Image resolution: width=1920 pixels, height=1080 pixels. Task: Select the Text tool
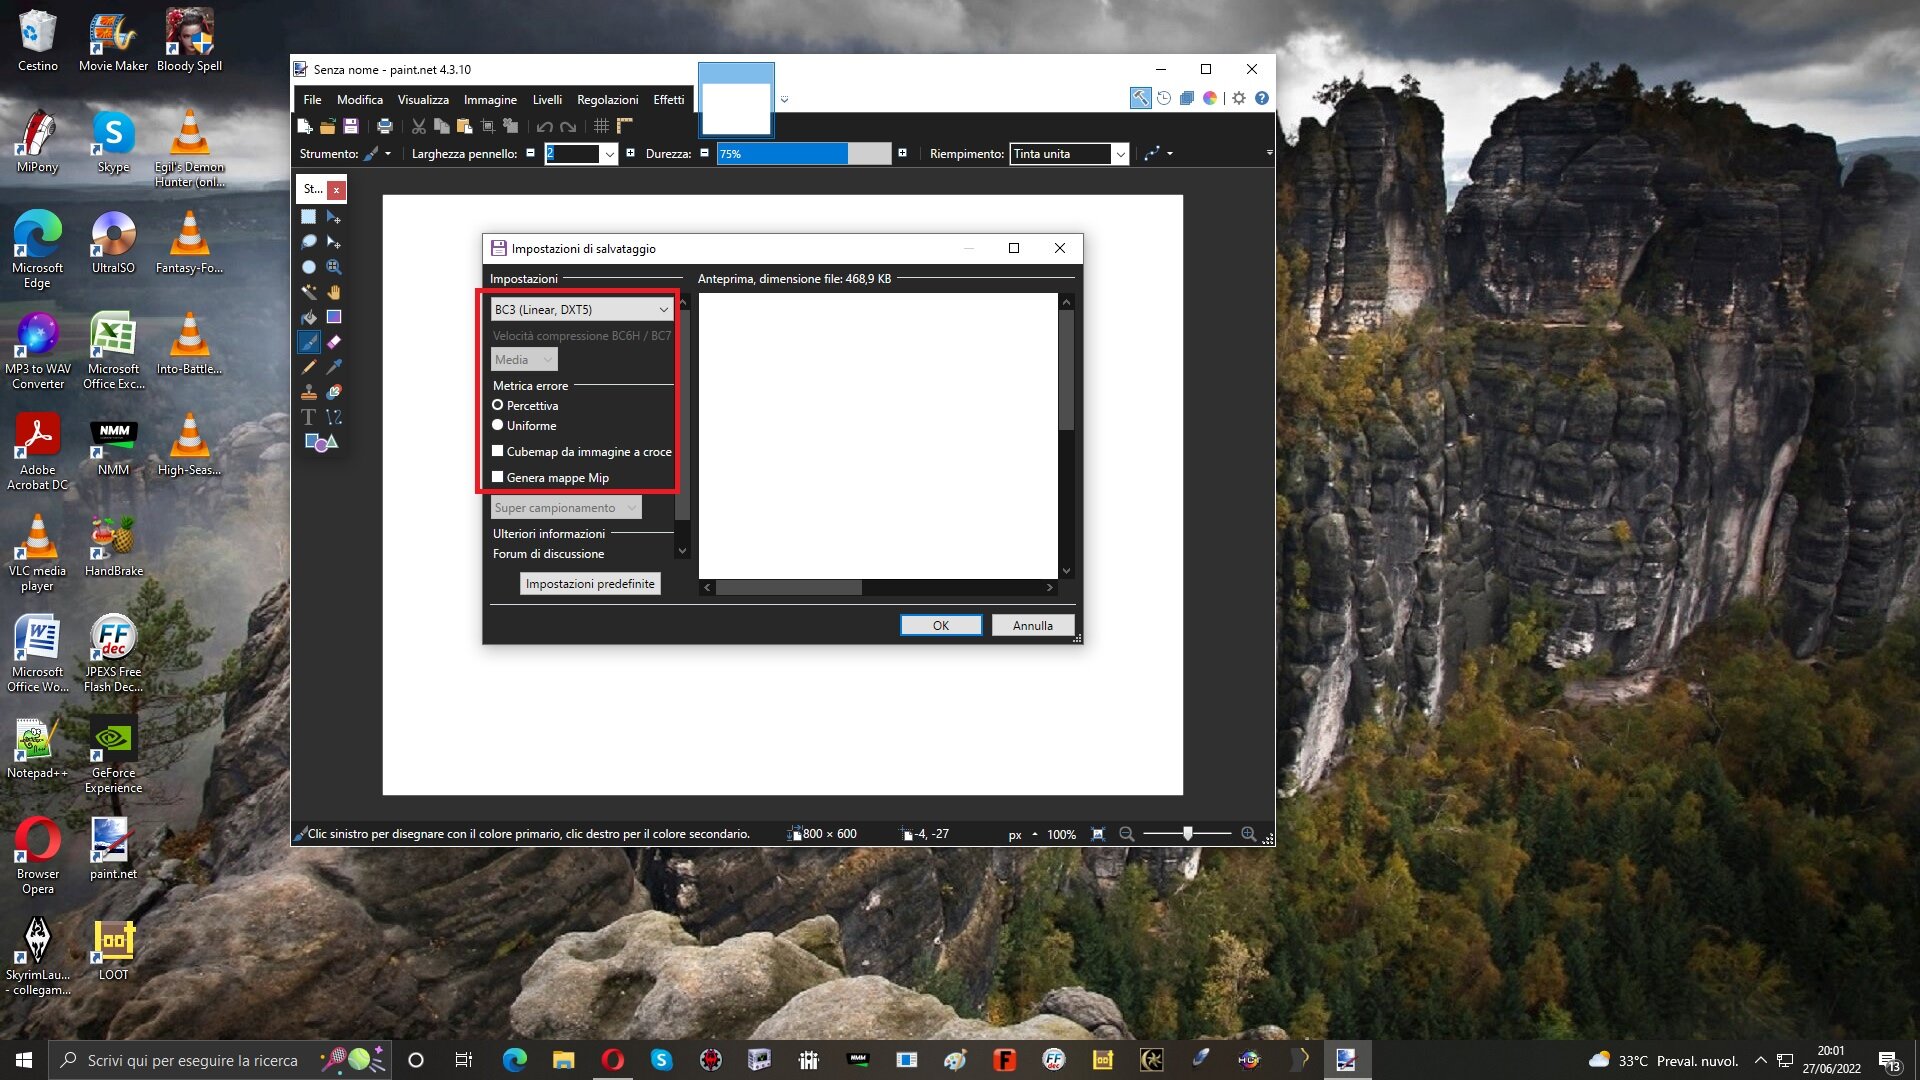[309, 417]
